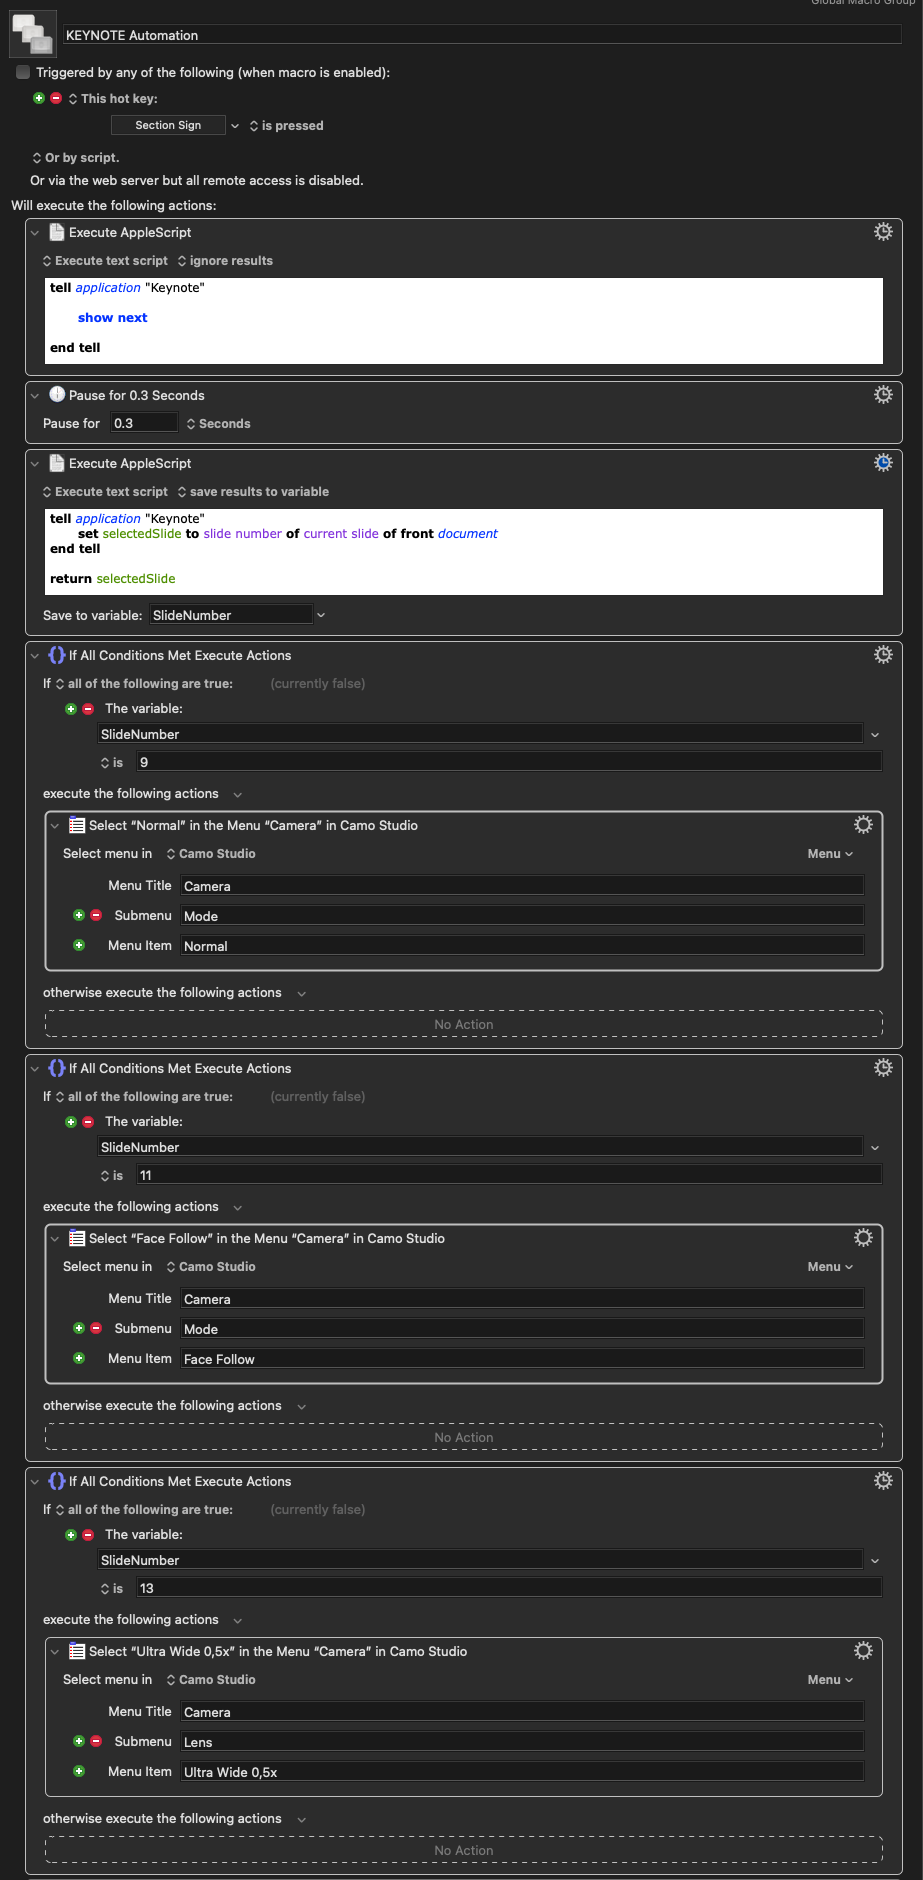Open gear menu of Pause for 0.3 Seconds
Image resolution: width=923 pixels, height=1880 pixels.
[x=883, y=395]
